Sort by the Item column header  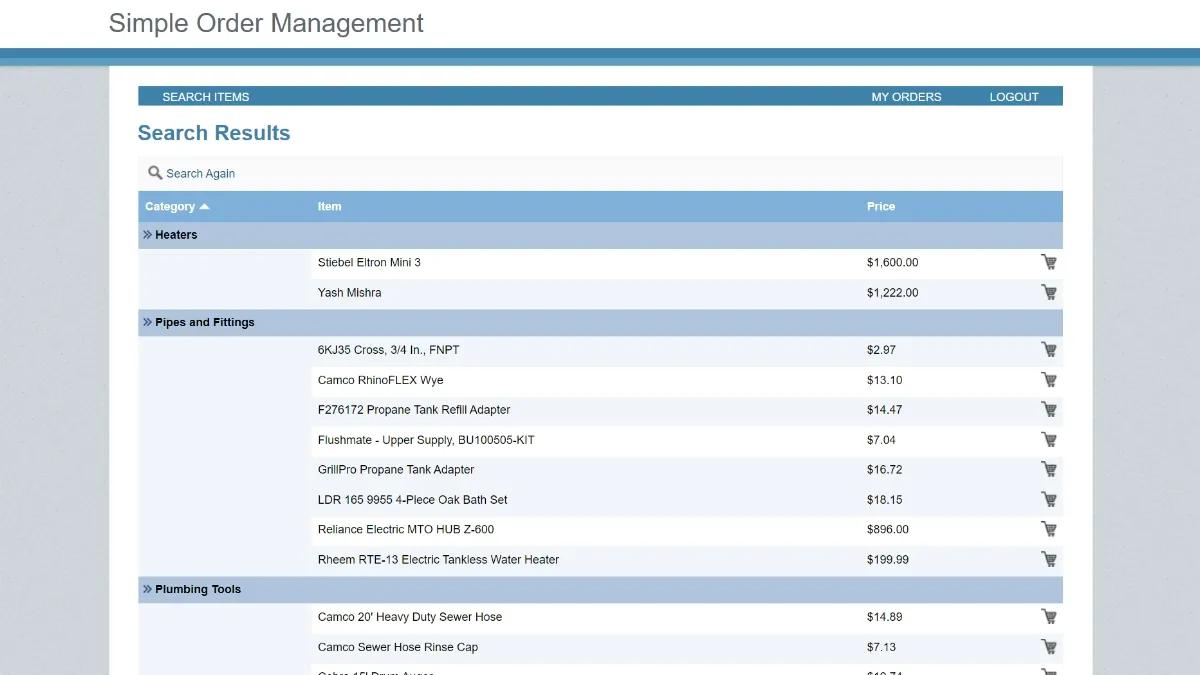tap(329, 207)
